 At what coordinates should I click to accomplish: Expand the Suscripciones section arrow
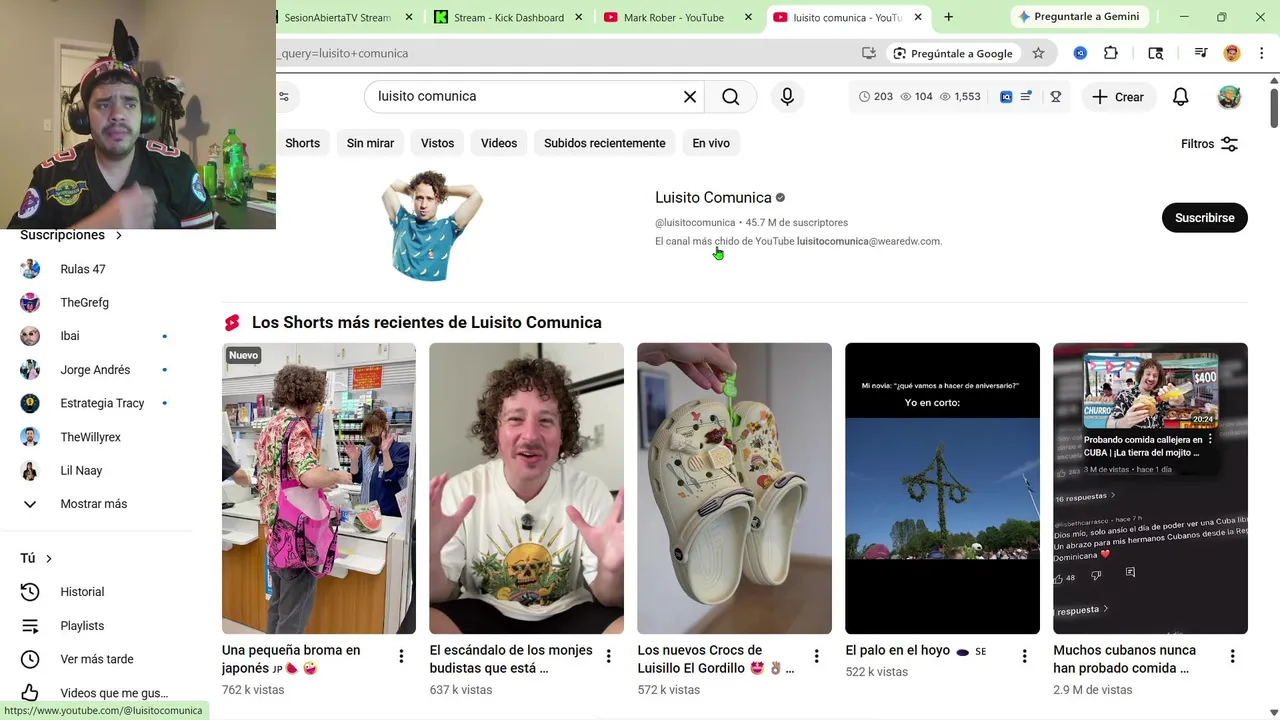[x=118, y=235]
